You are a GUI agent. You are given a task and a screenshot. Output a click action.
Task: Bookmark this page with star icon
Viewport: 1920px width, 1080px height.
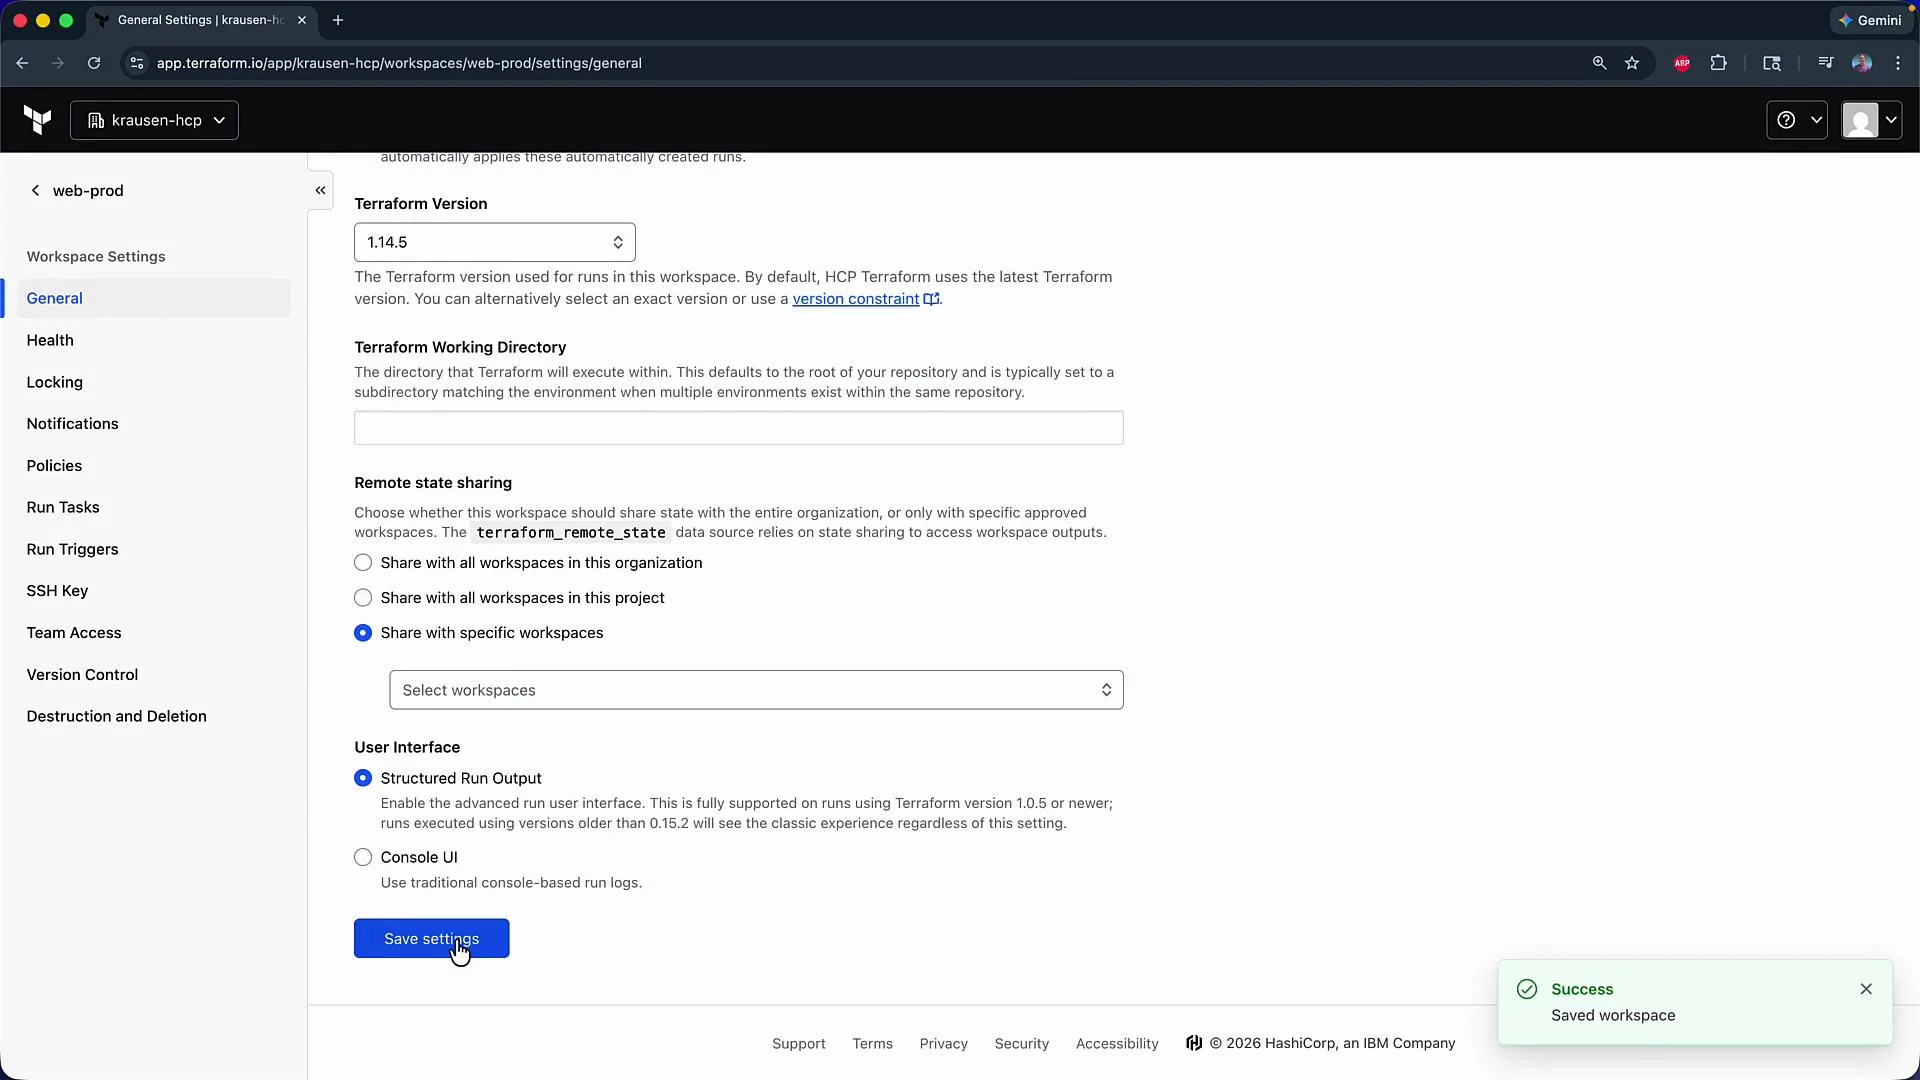tap(1632, 63)
